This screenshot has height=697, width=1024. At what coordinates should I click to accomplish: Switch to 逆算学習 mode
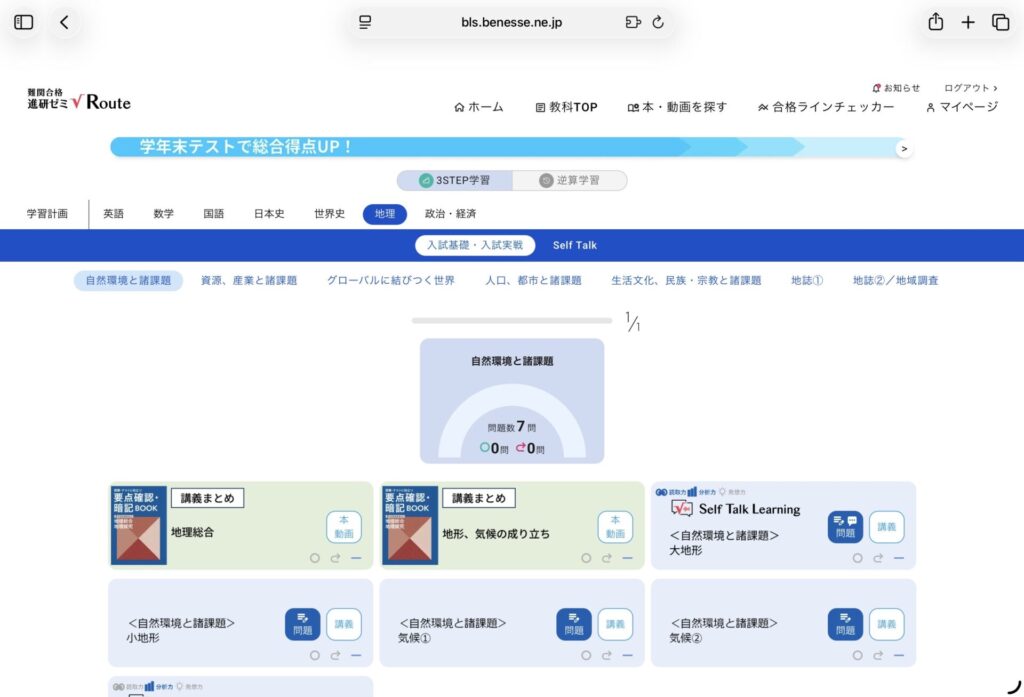[x=569, y=181]
